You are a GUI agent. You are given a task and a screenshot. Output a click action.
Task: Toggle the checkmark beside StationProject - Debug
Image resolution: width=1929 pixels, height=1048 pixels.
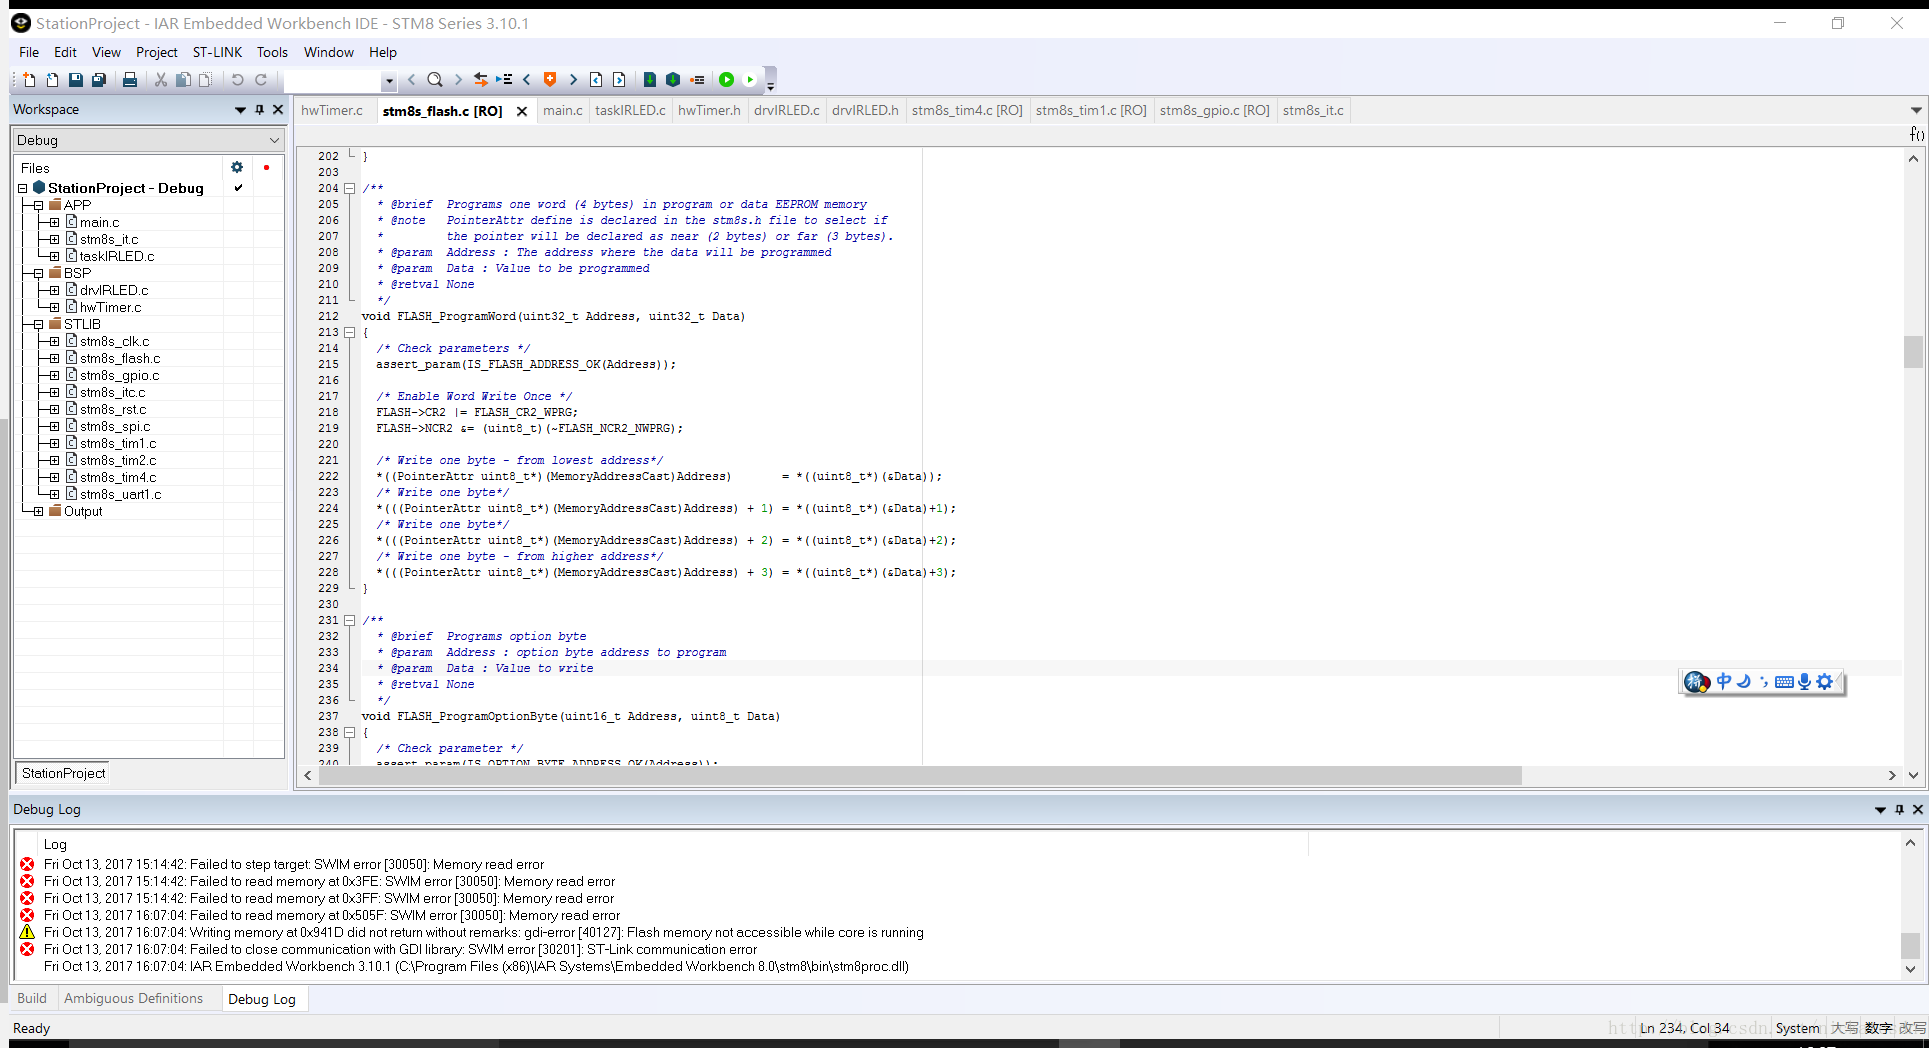pyautogui.click(x=238, y=188)
